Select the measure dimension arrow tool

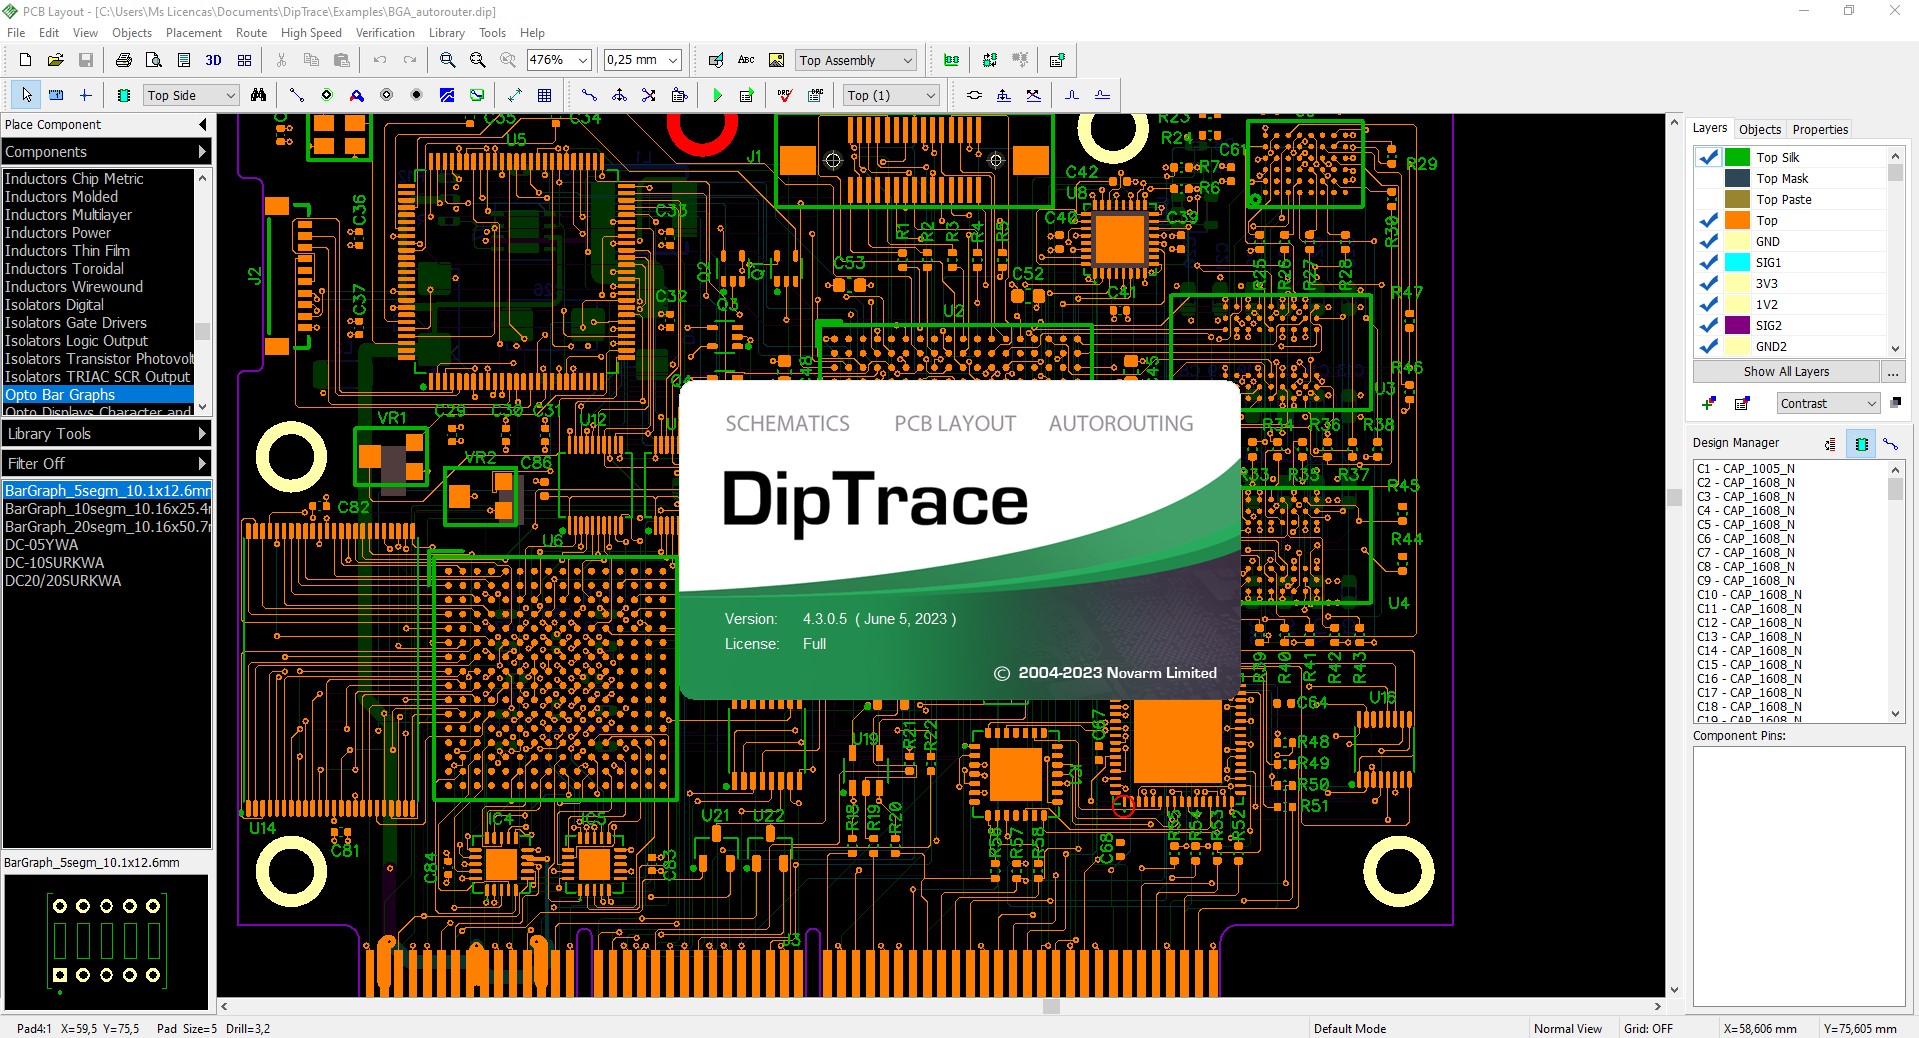click(515, 95)
